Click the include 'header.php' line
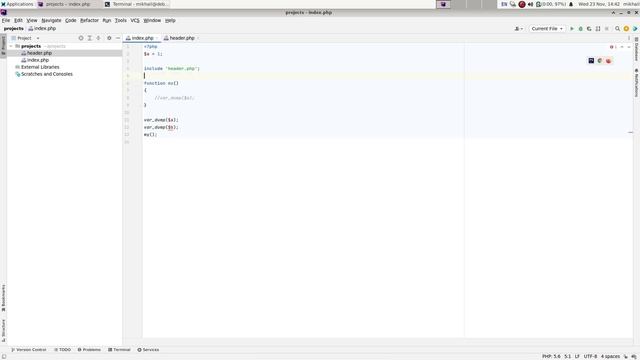The height and width of the screenshot is (360, 640). pyautogui.click(x=171, y=69)
